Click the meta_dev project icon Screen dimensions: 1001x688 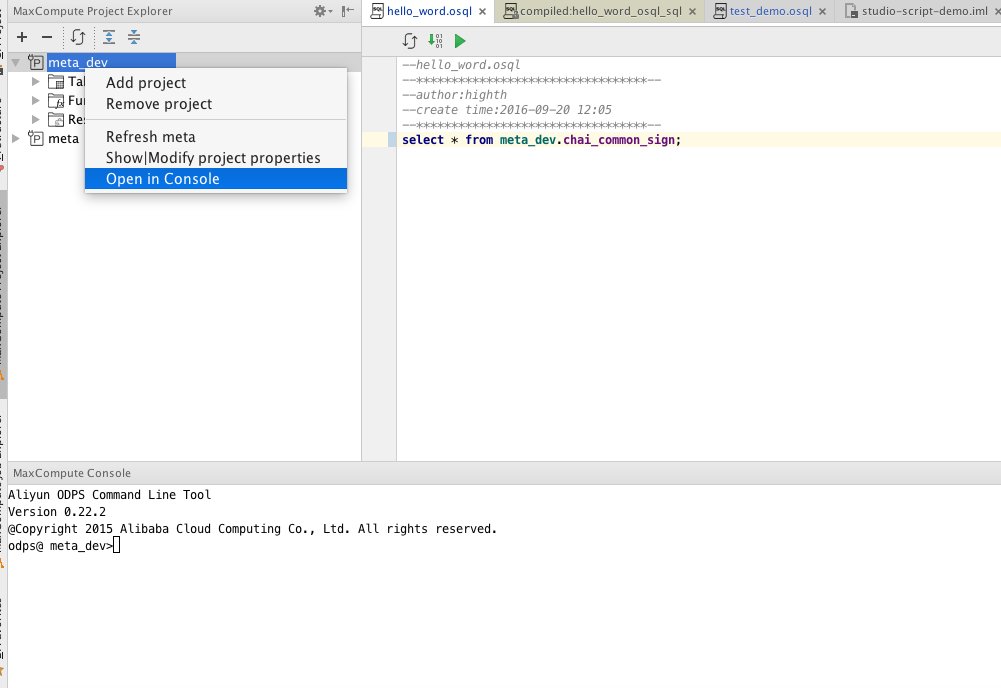coord(36,63)
